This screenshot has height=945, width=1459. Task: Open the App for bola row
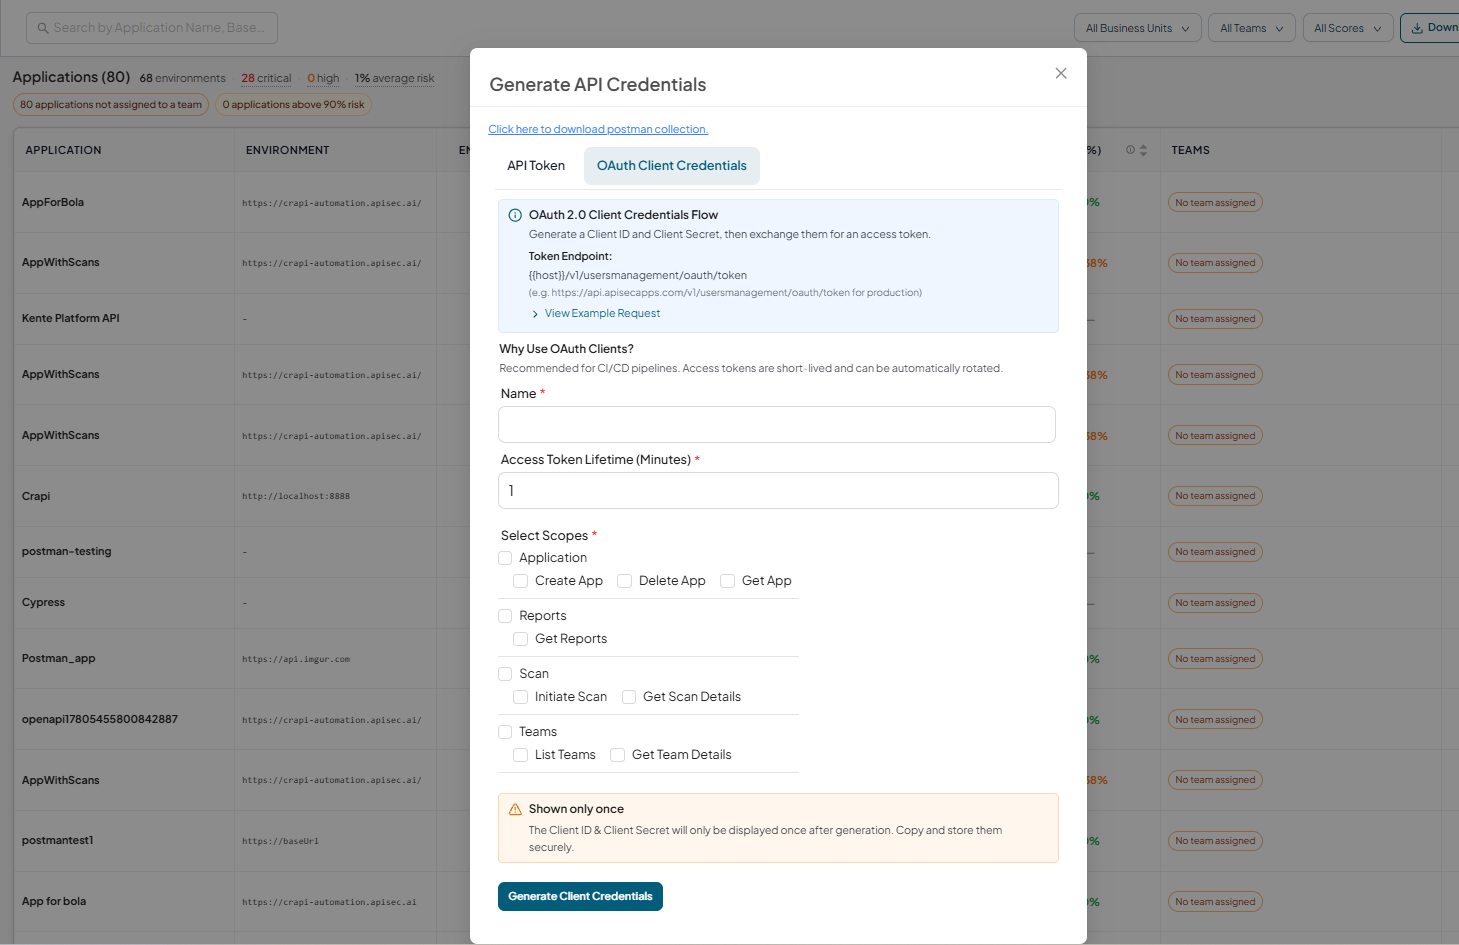[x=54, y=901]
